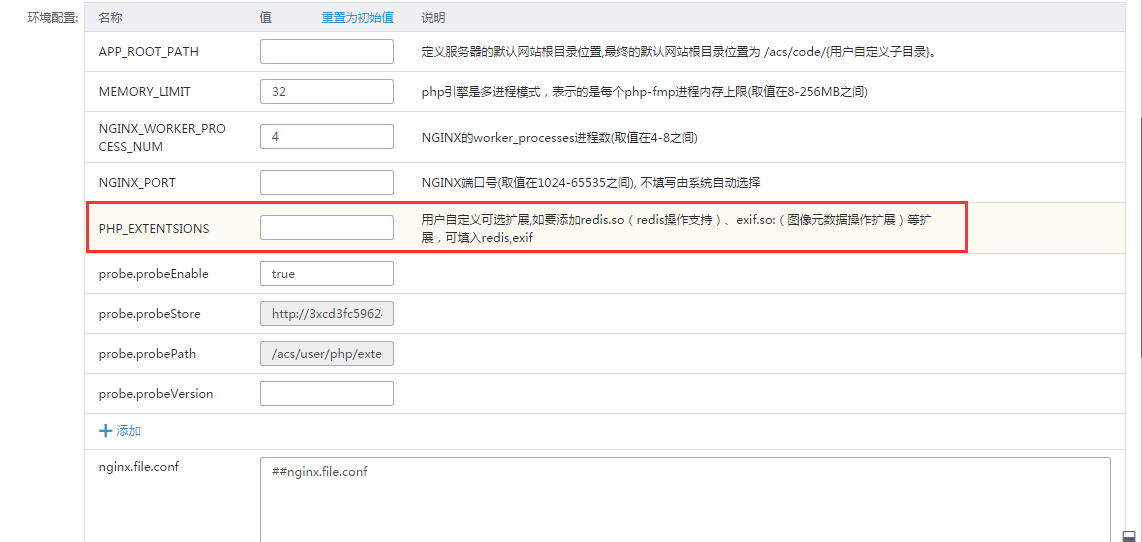Select the MEMORY_LIMIT name label

[145, 92]
